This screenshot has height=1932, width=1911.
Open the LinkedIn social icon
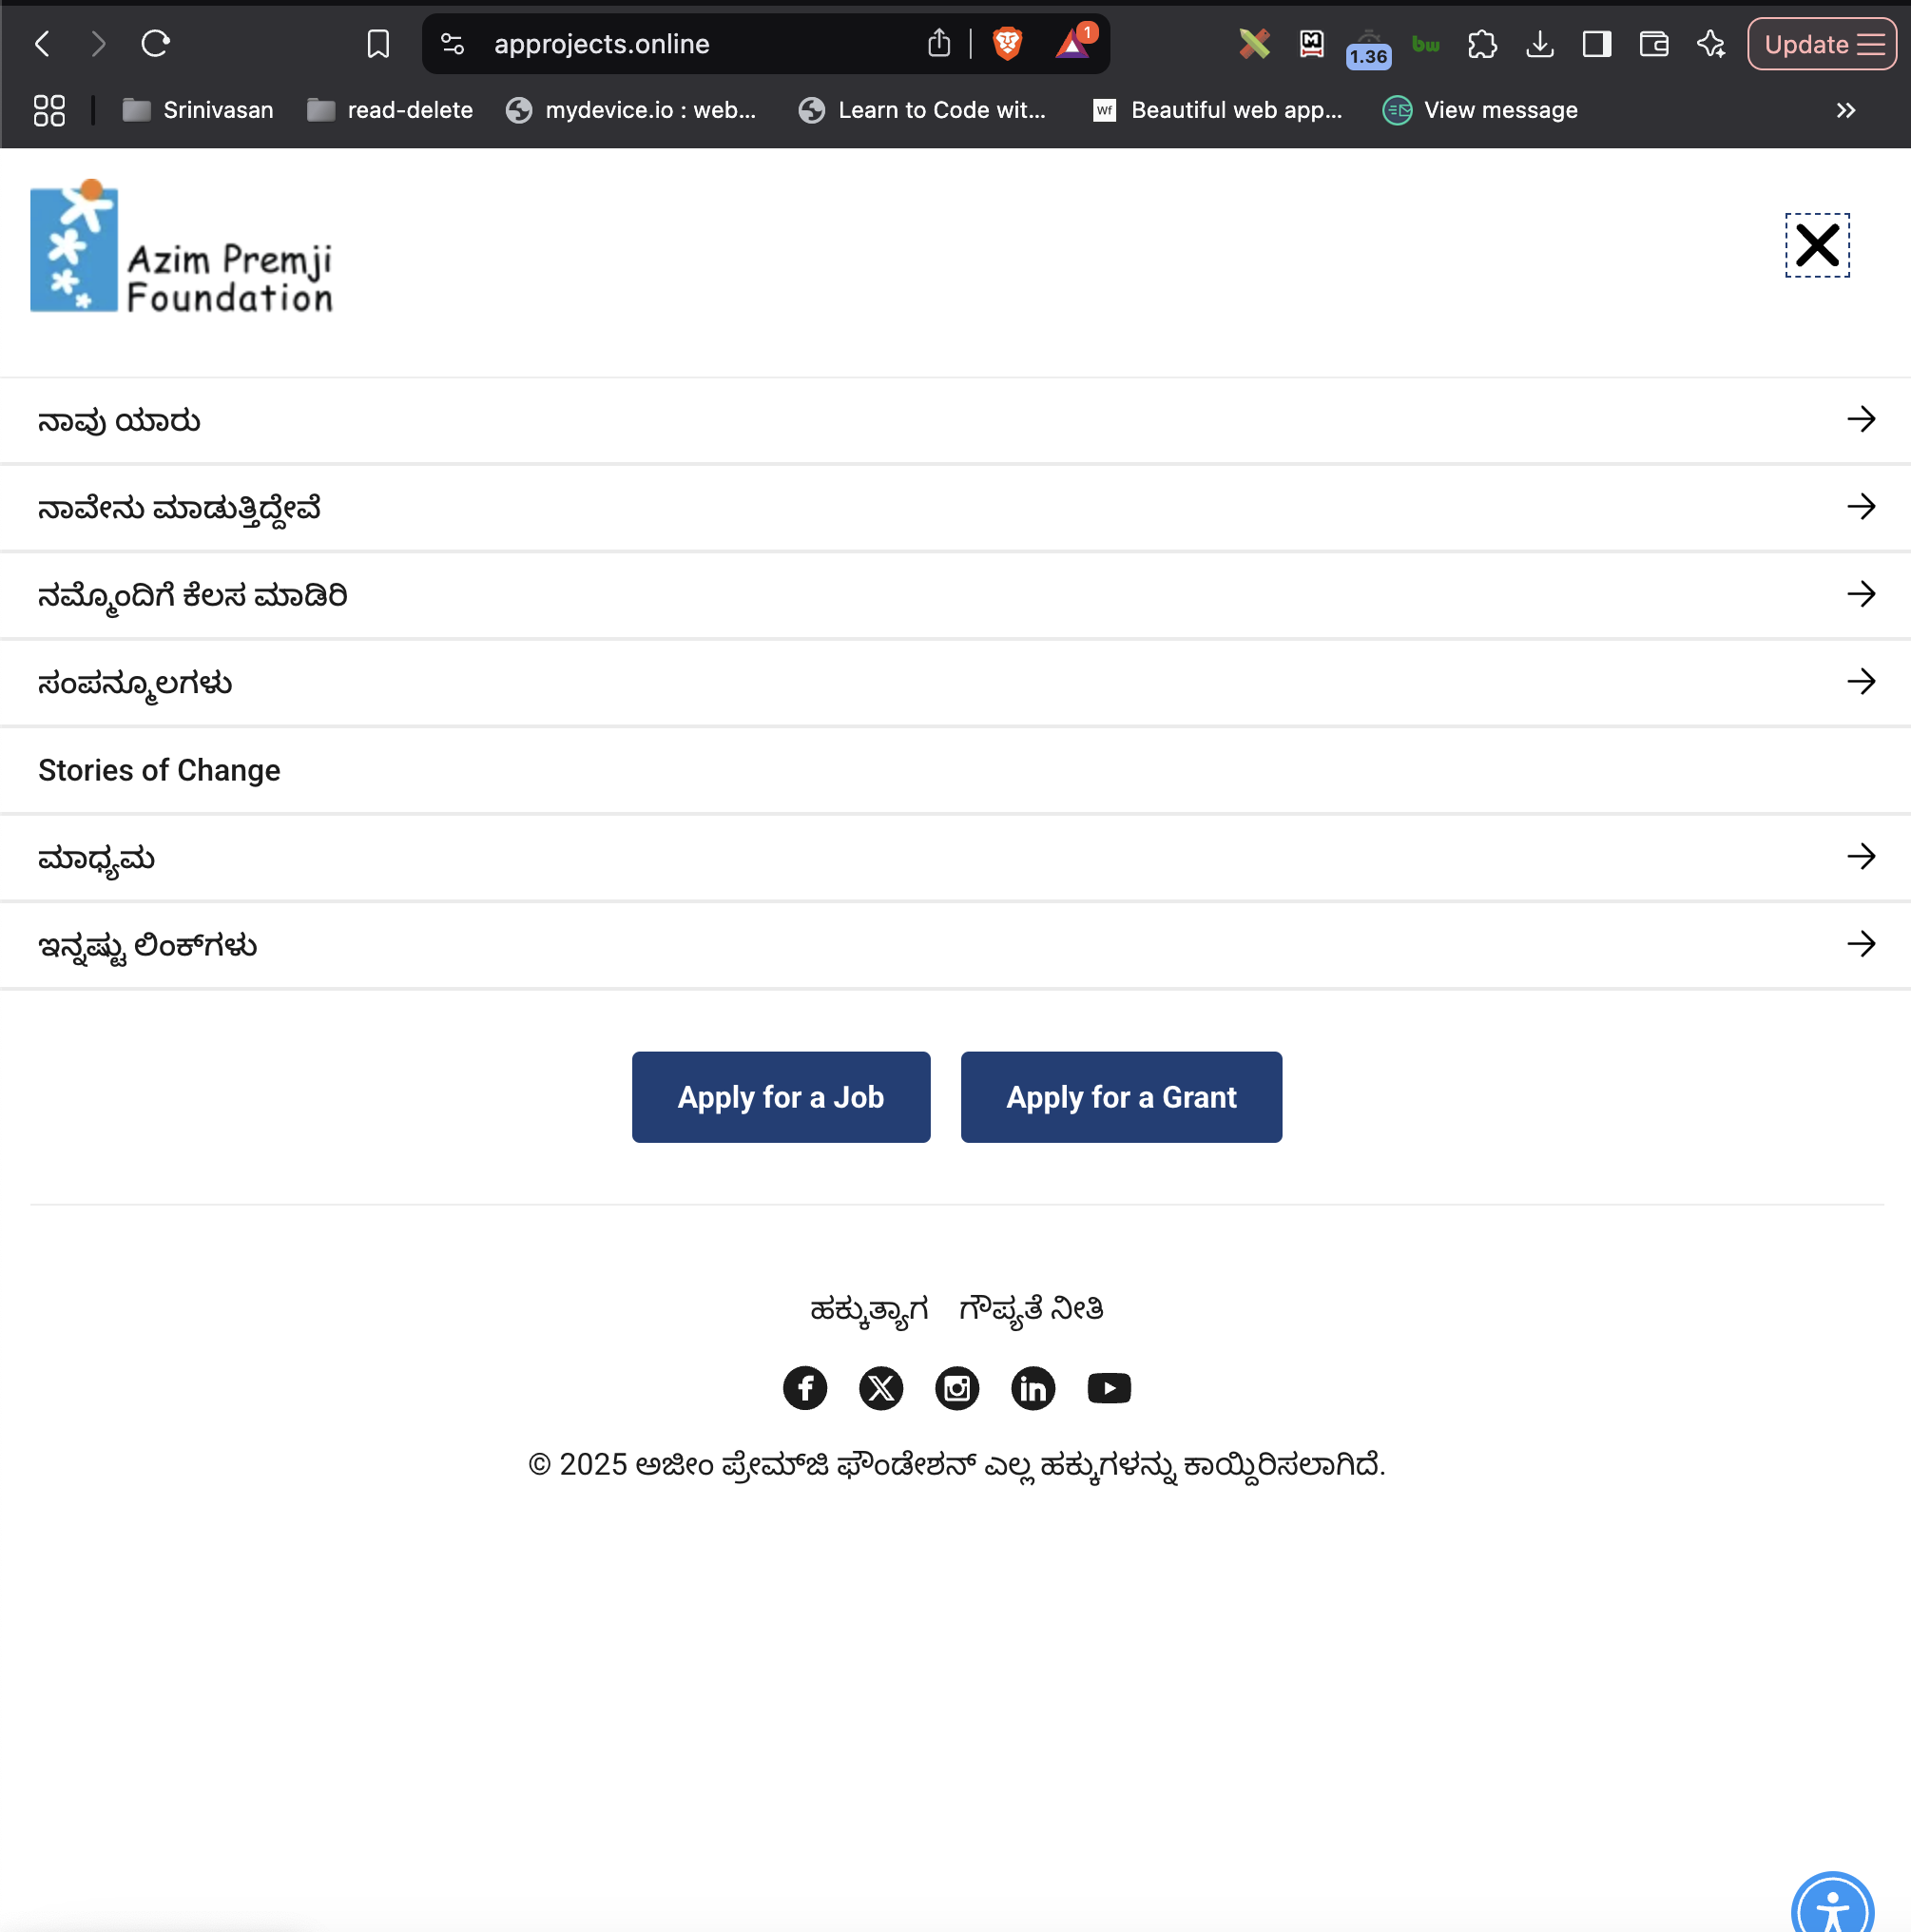pos(1033,1387)
